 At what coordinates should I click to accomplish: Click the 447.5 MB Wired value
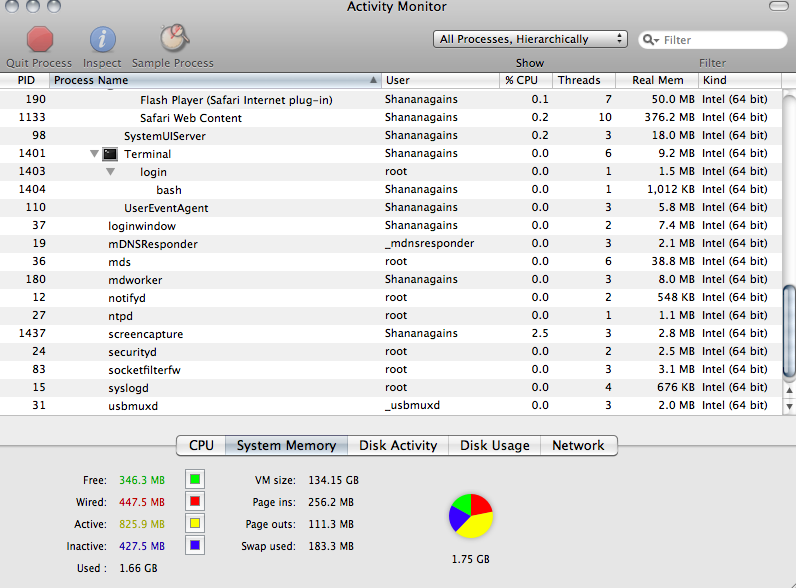(142, 502)
